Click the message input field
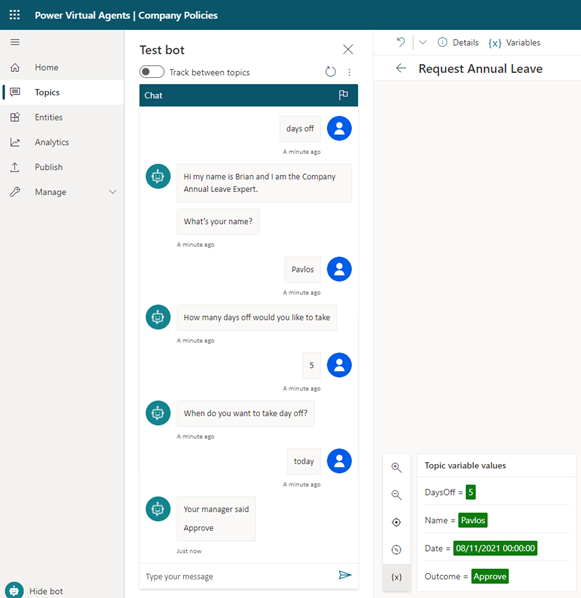Viewport: 581px width, 598px height. [x=238, y=576]
